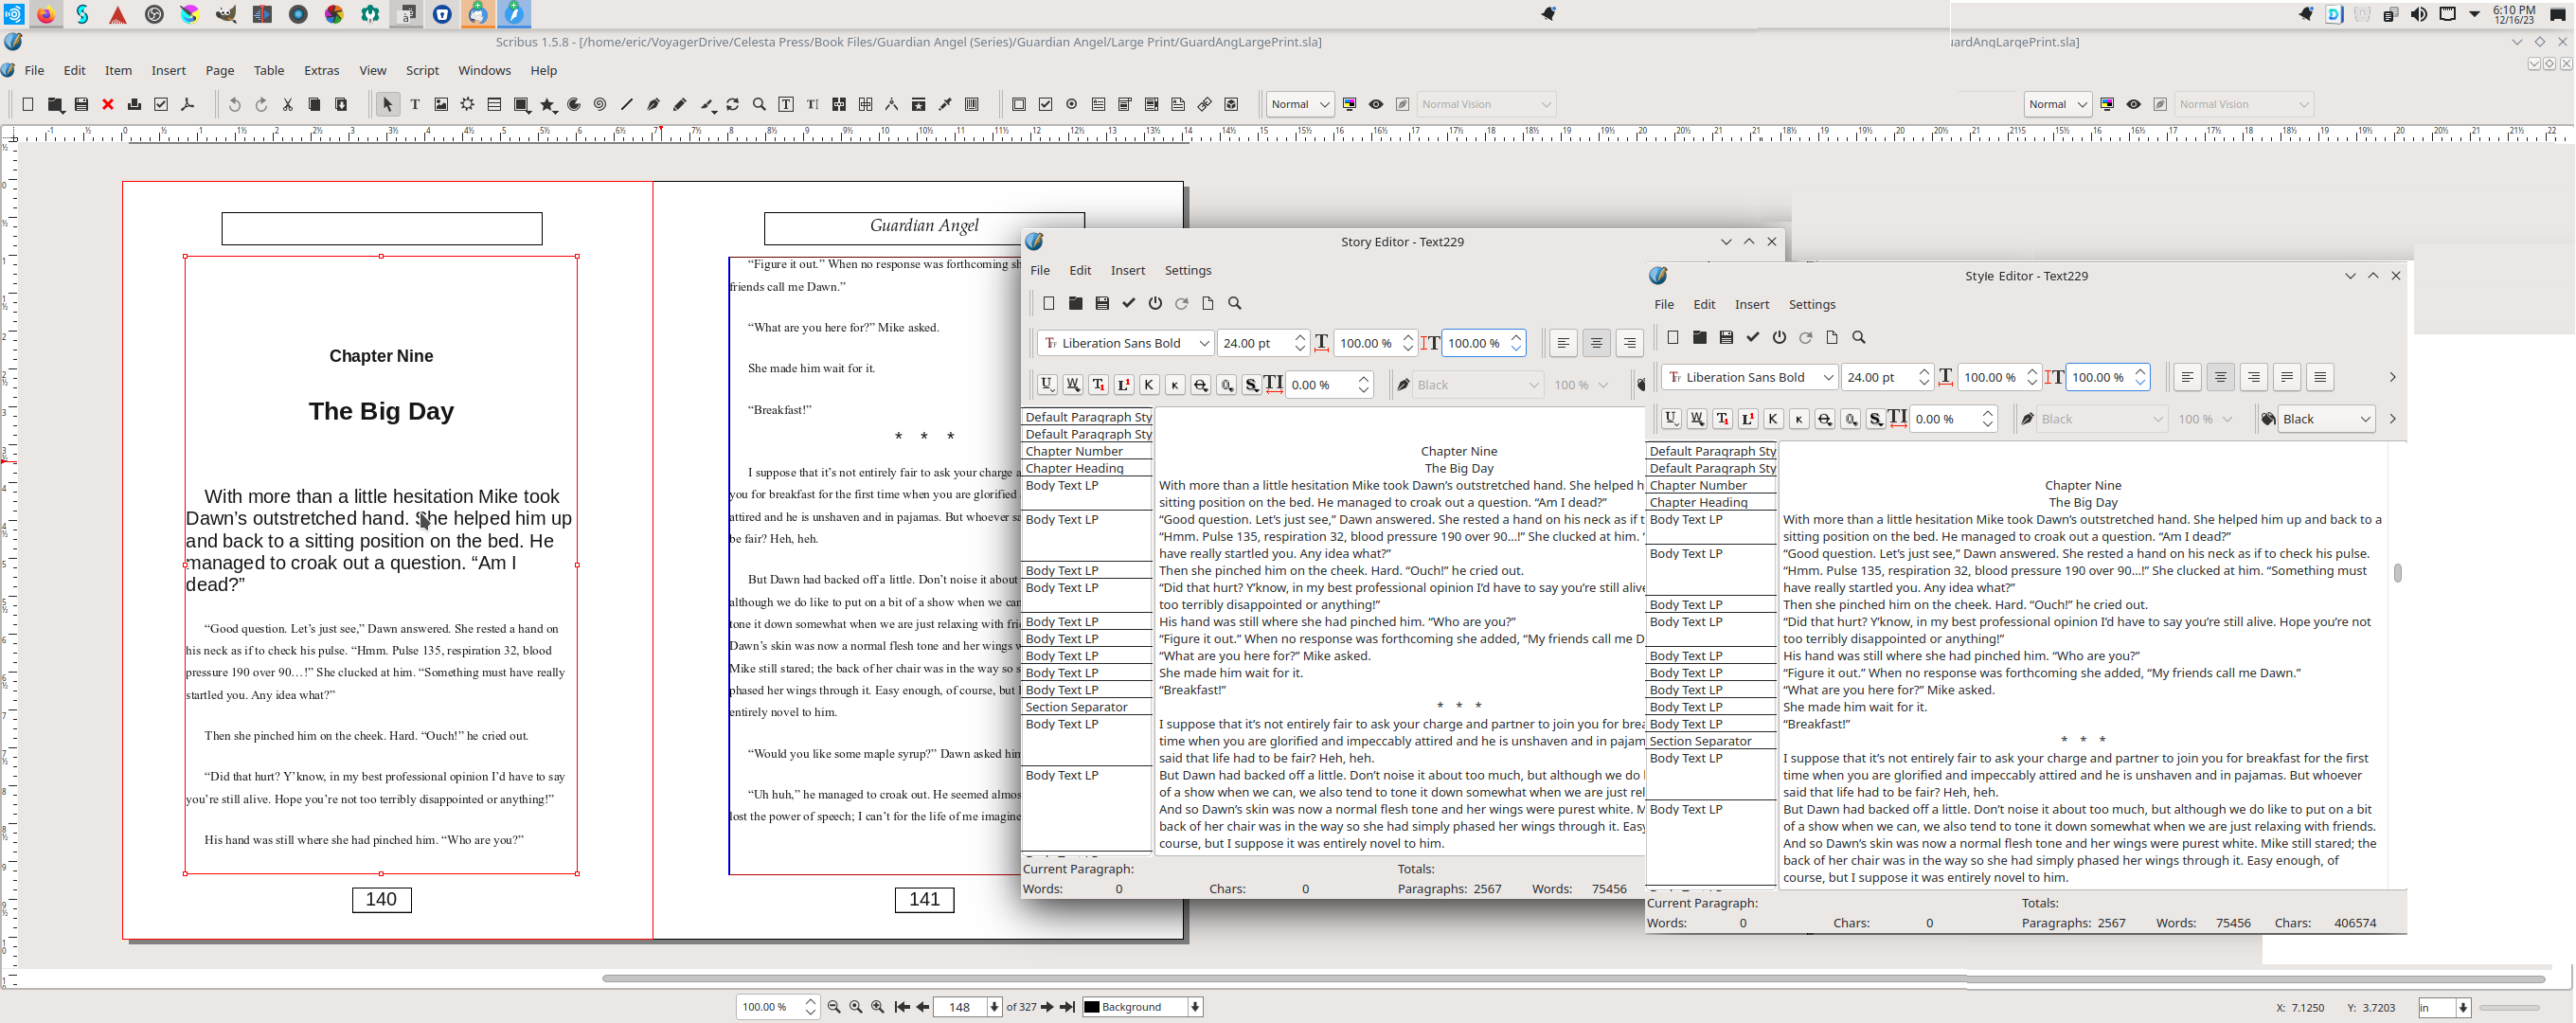This screenshot has height=1023, width=2576.
Task: Click Update Text Frame and Exit checkmark in Story Editor
Action: point(1129,303)
